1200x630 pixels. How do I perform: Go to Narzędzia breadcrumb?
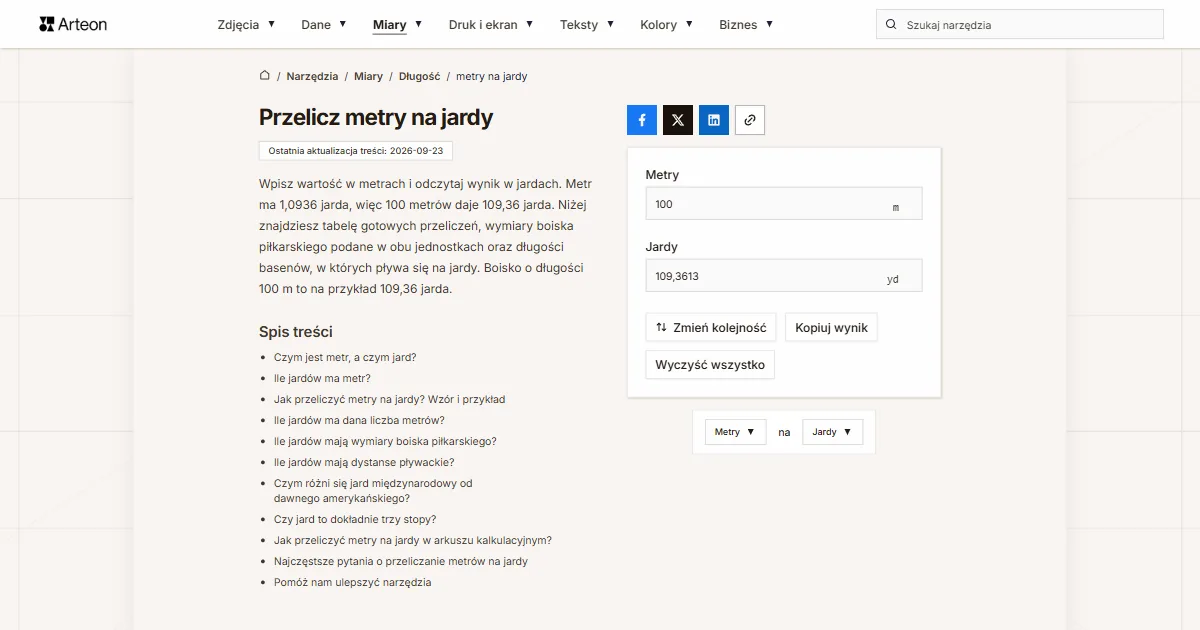tap(312, 76)
